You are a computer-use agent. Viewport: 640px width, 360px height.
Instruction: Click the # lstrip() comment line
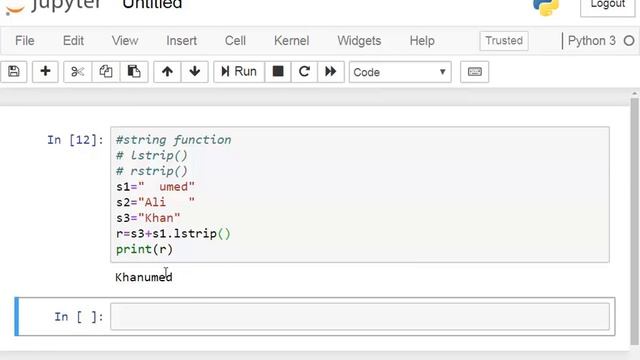click(x=151, y=156)
